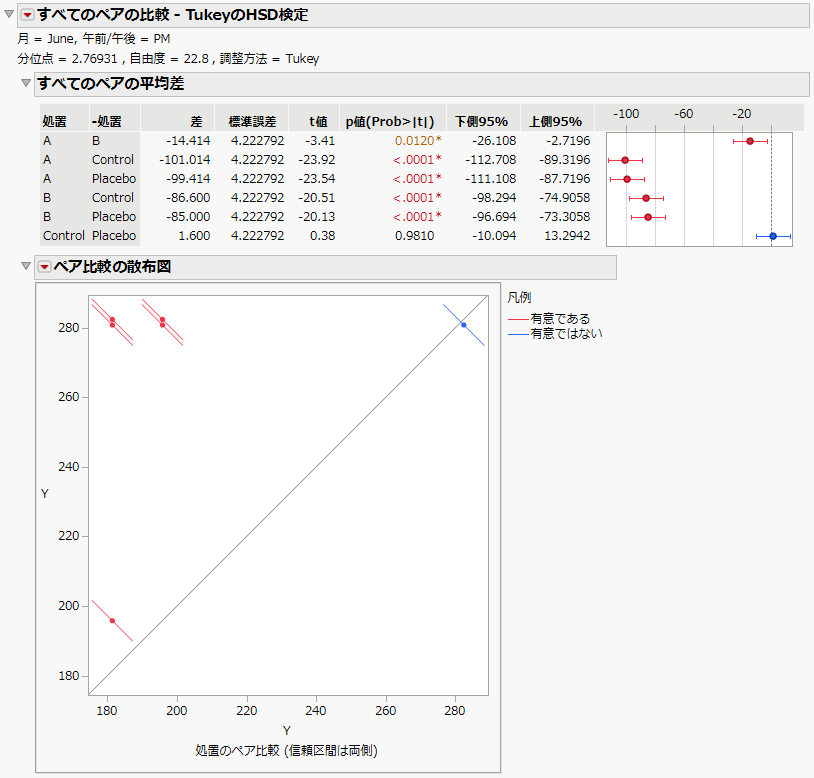Click the 220 tick label on the horizontal axis
Screen dimensions: 814x778
247,711
